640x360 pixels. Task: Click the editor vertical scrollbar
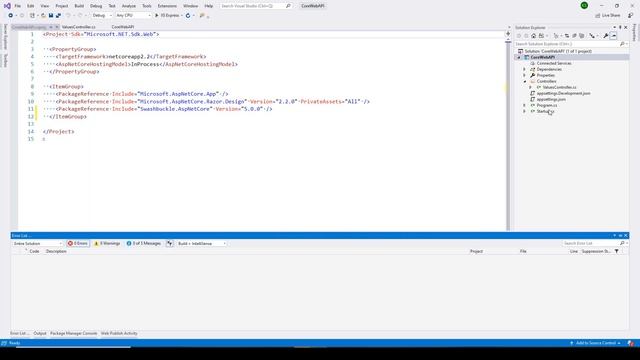click(x=508, y=135)
